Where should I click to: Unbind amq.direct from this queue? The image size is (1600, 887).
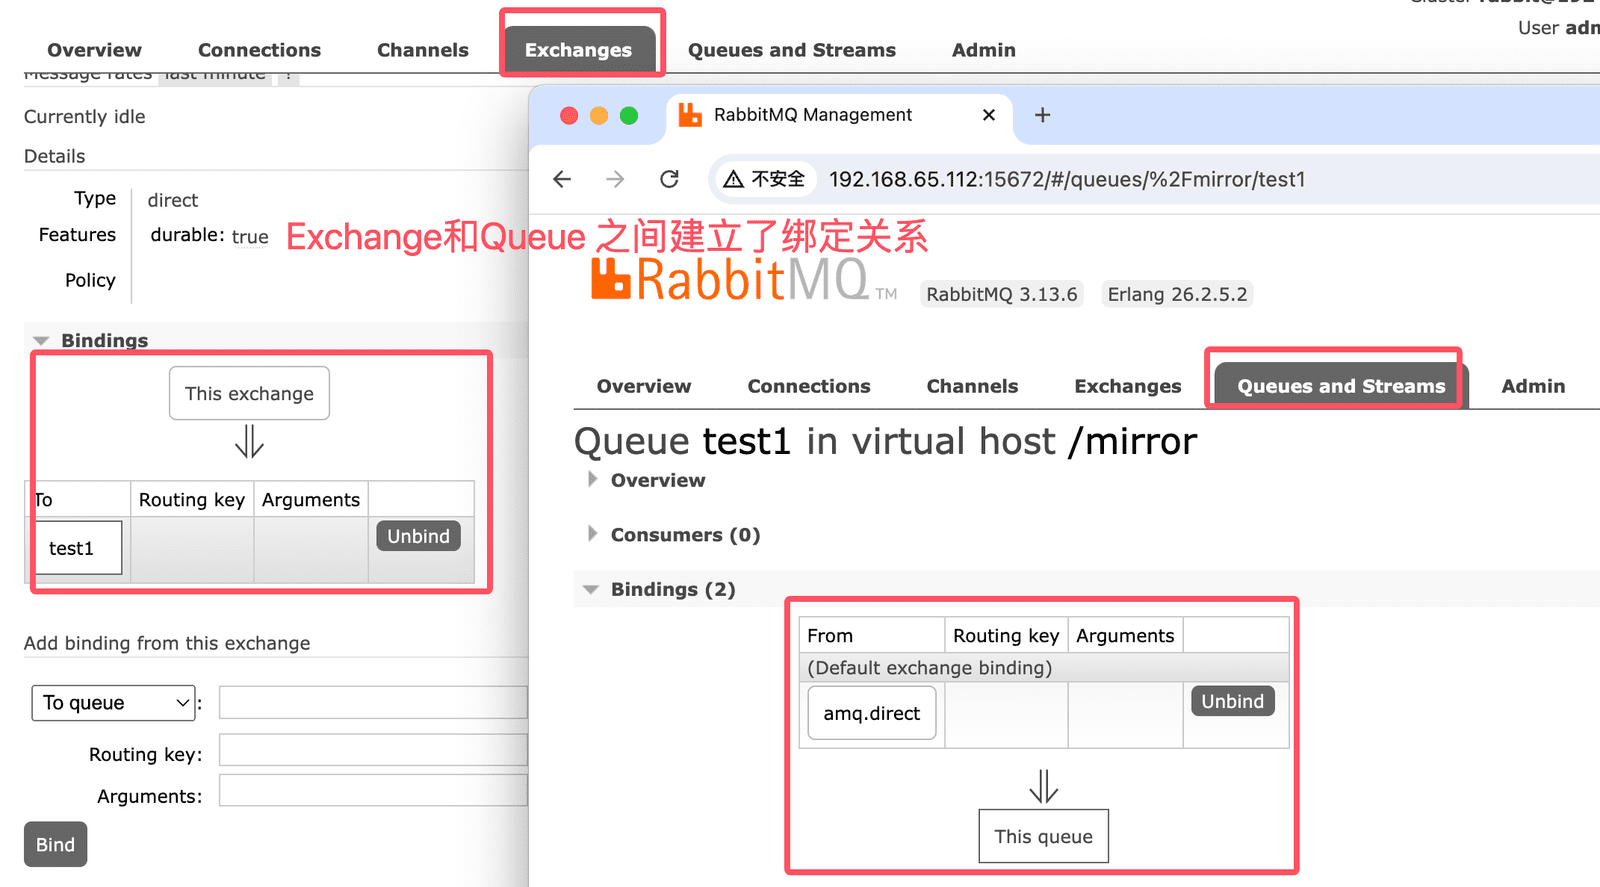coord(1232,701)
